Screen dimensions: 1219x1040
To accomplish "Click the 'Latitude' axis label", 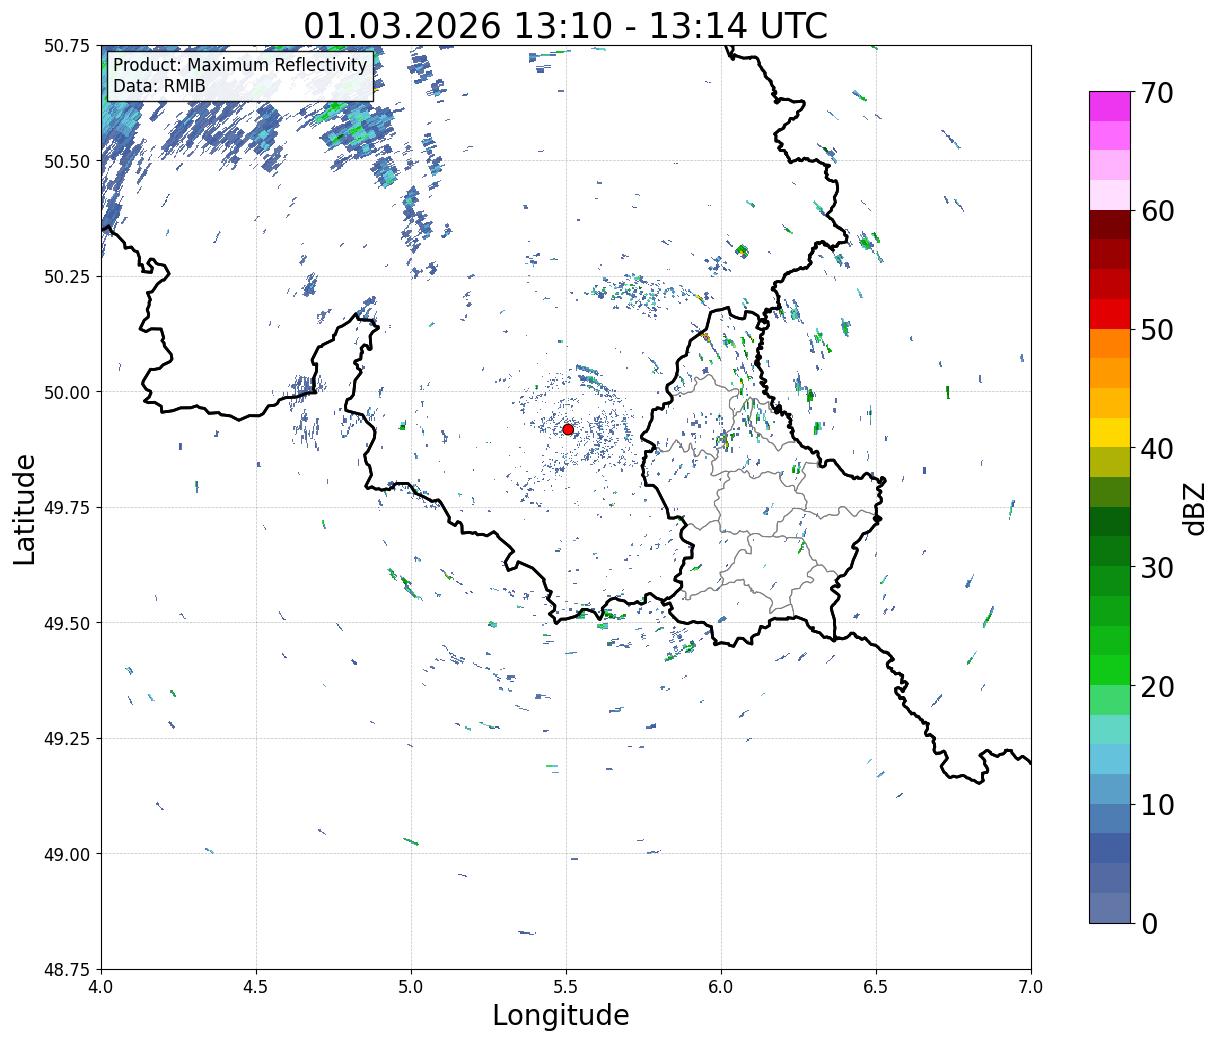I will [25, 508].
